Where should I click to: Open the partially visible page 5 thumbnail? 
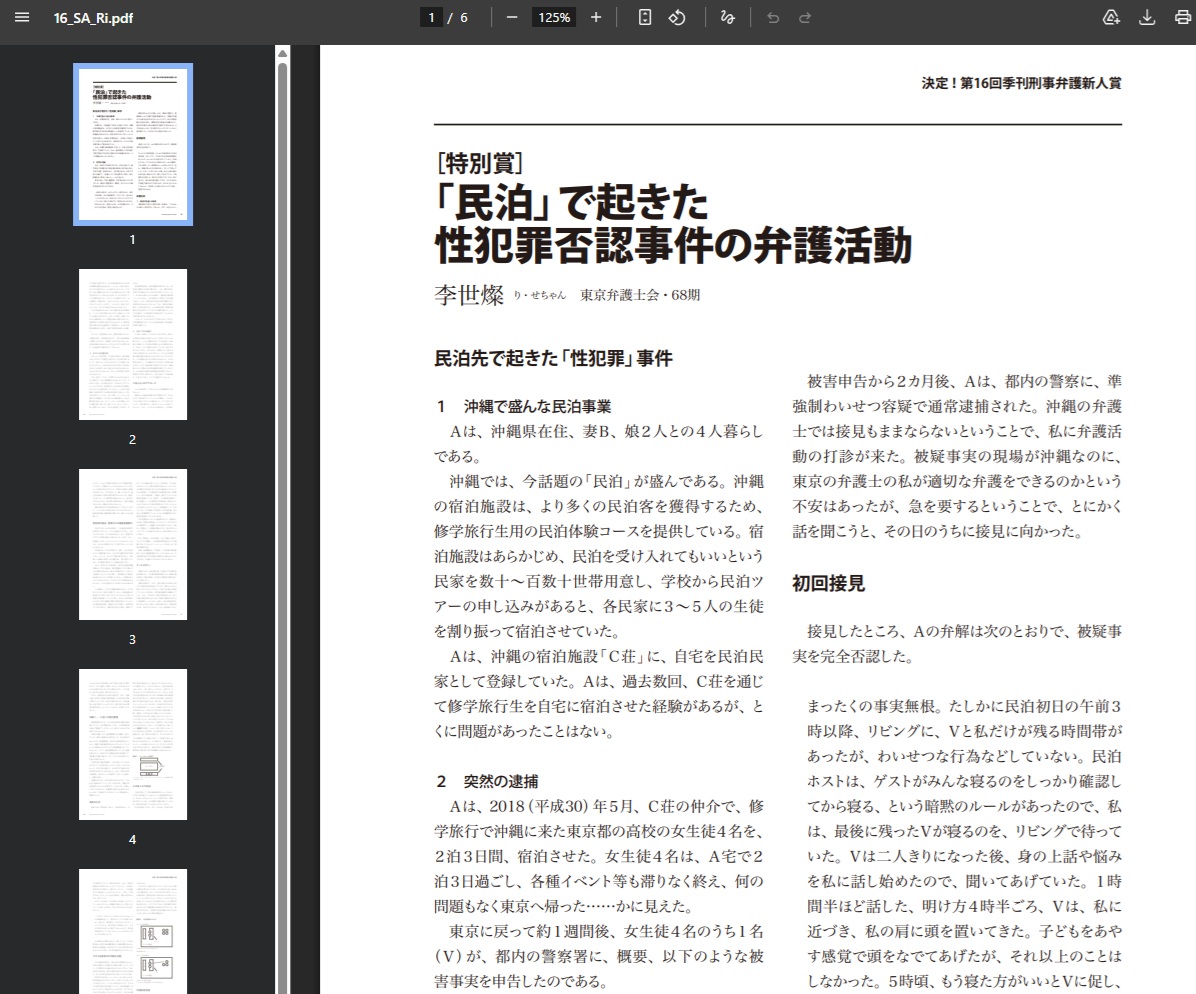[133, 930]
